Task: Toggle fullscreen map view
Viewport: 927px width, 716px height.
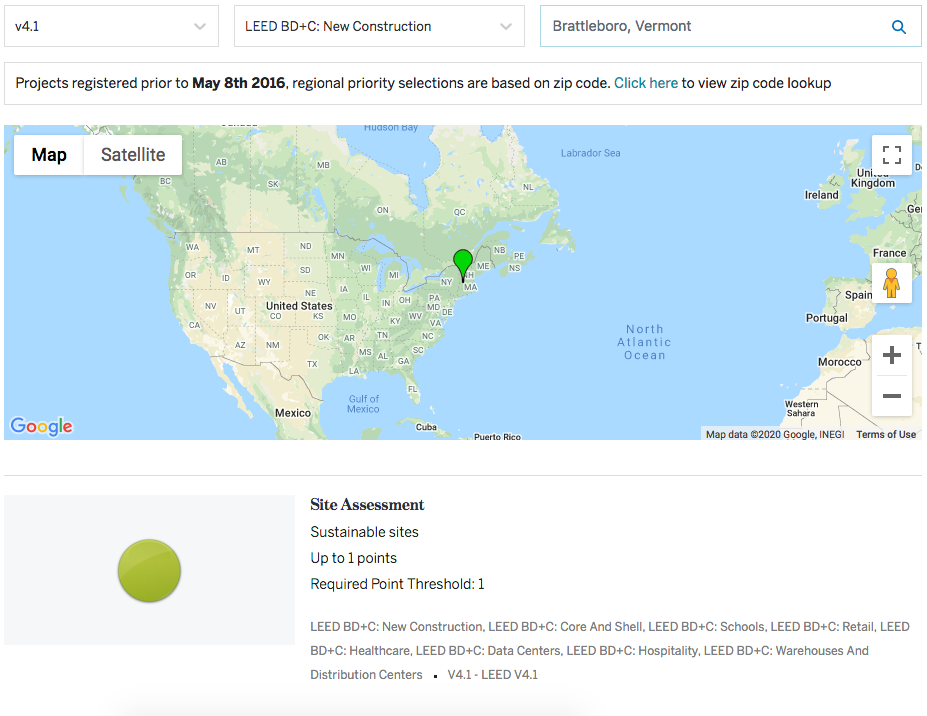Action: coord(891,155)
